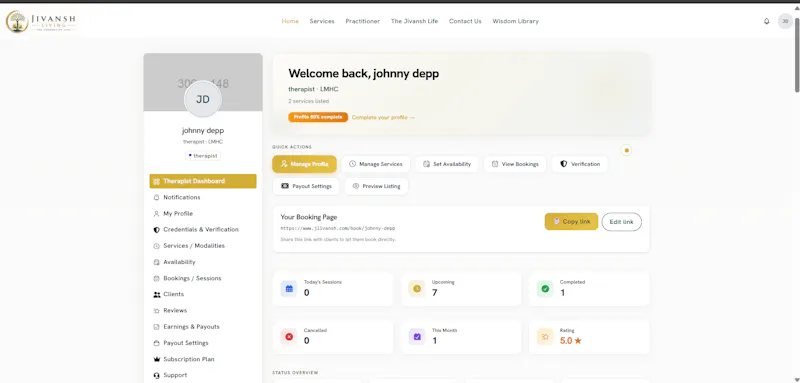Click the JD profile picture in sidebar
This screenshot has height=383, width=800.
[x=203, y=99]
